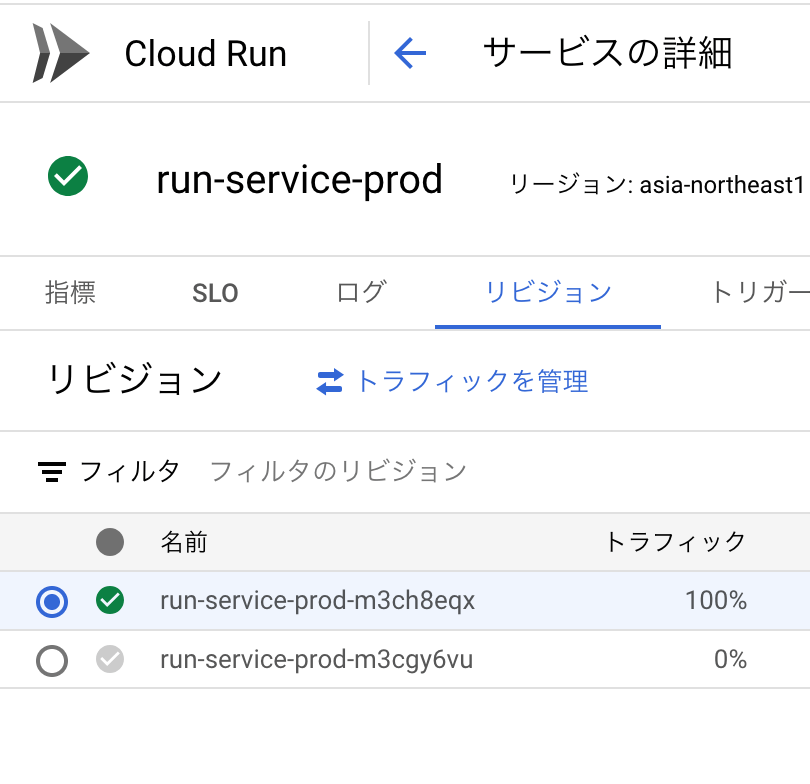Viewport: 810px width, 784px height.
Task: Select the run-service-prod-m3ch8eqx radio button
Action: [x=52, y=602]
